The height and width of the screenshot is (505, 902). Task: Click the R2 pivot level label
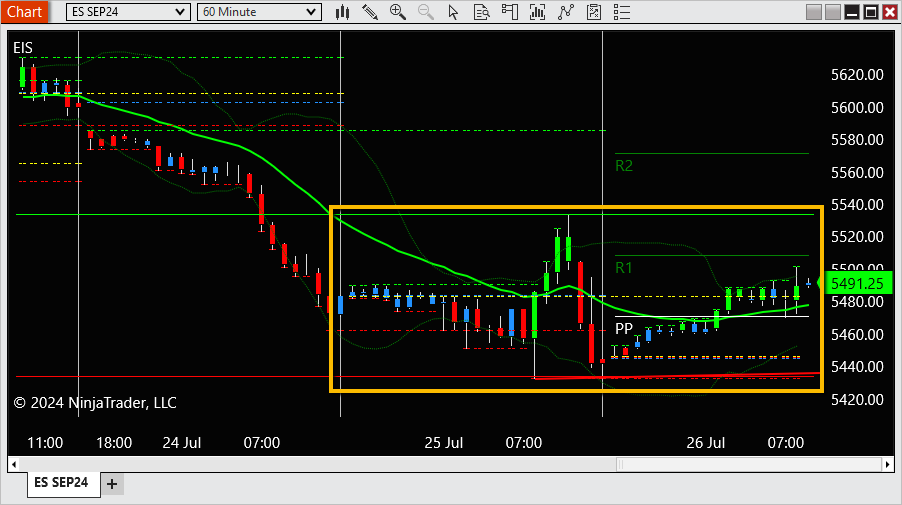[624, 166]
